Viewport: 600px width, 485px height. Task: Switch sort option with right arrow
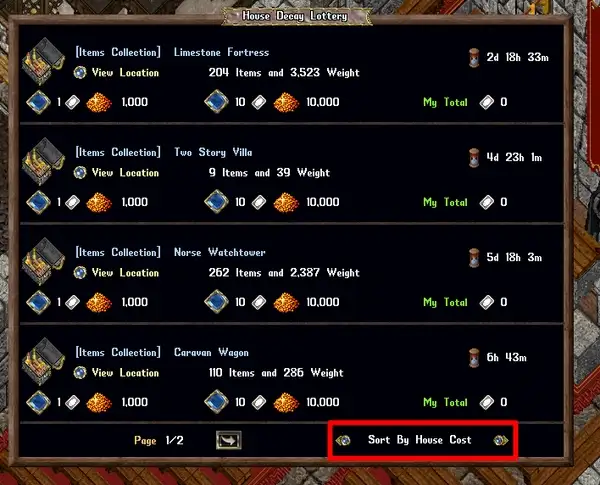501,440
